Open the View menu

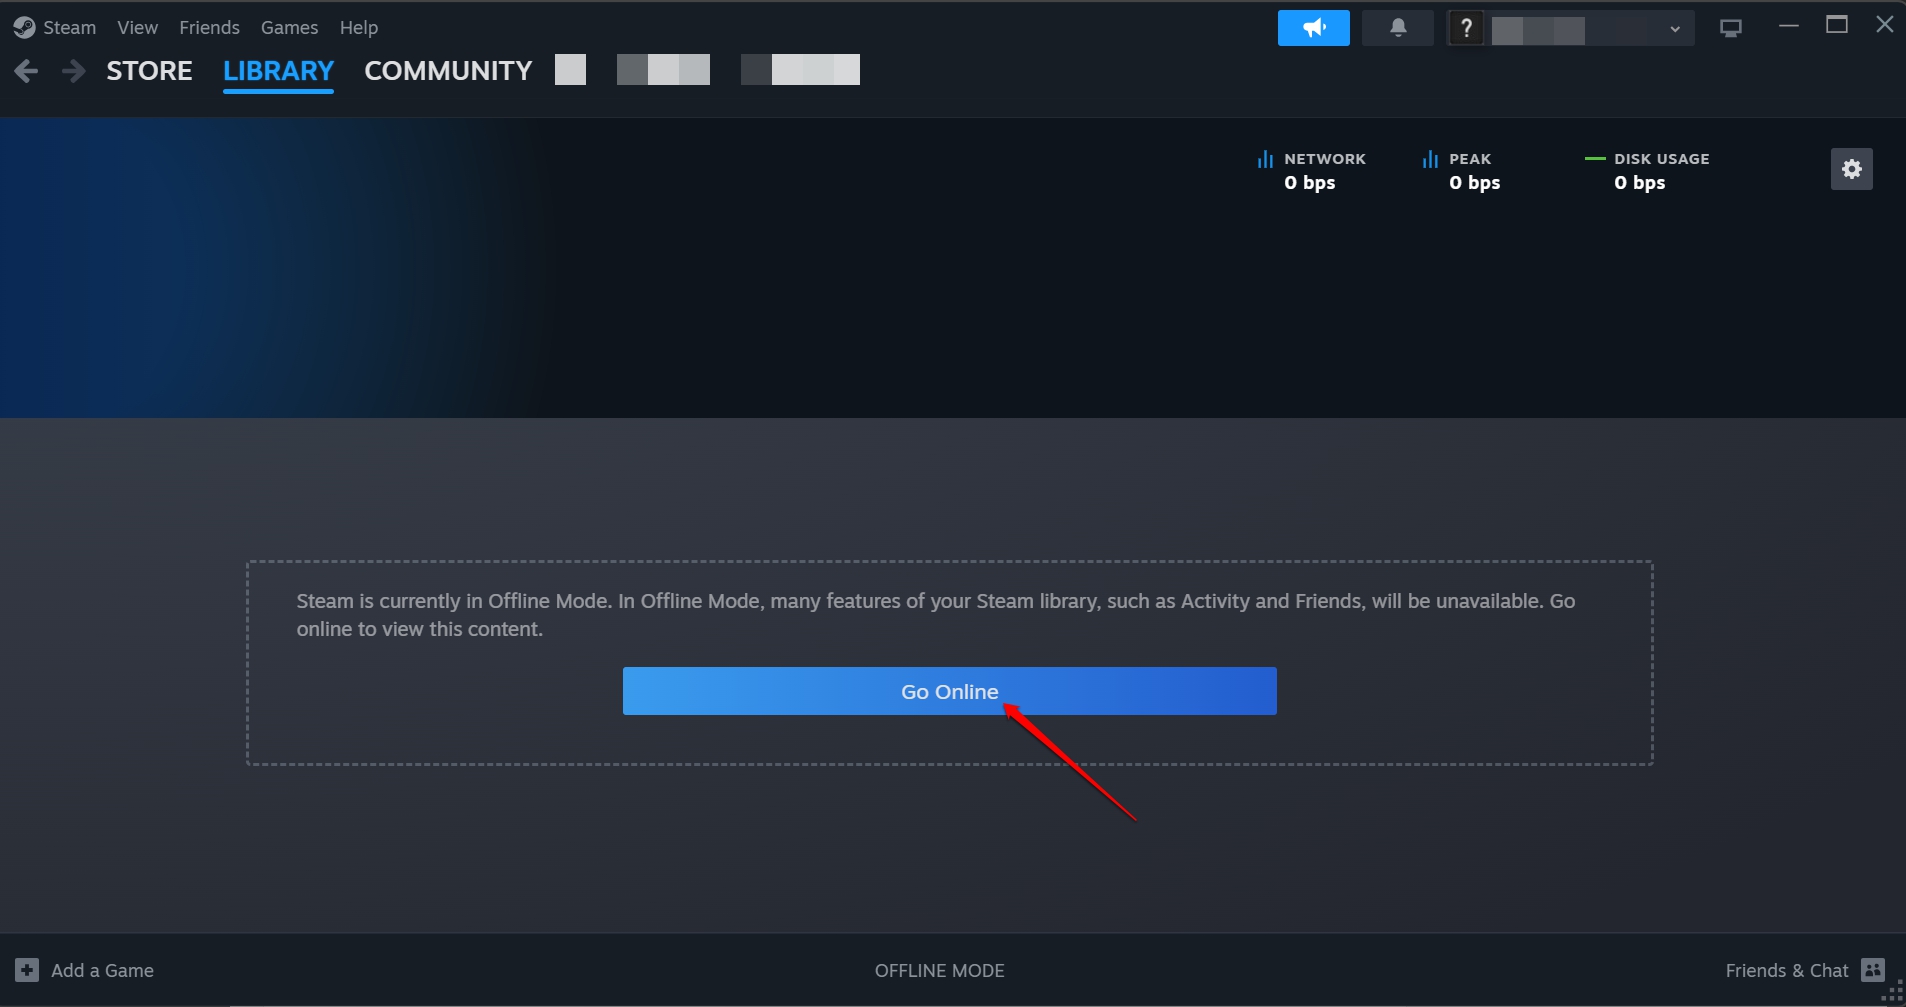pos(137,27)
